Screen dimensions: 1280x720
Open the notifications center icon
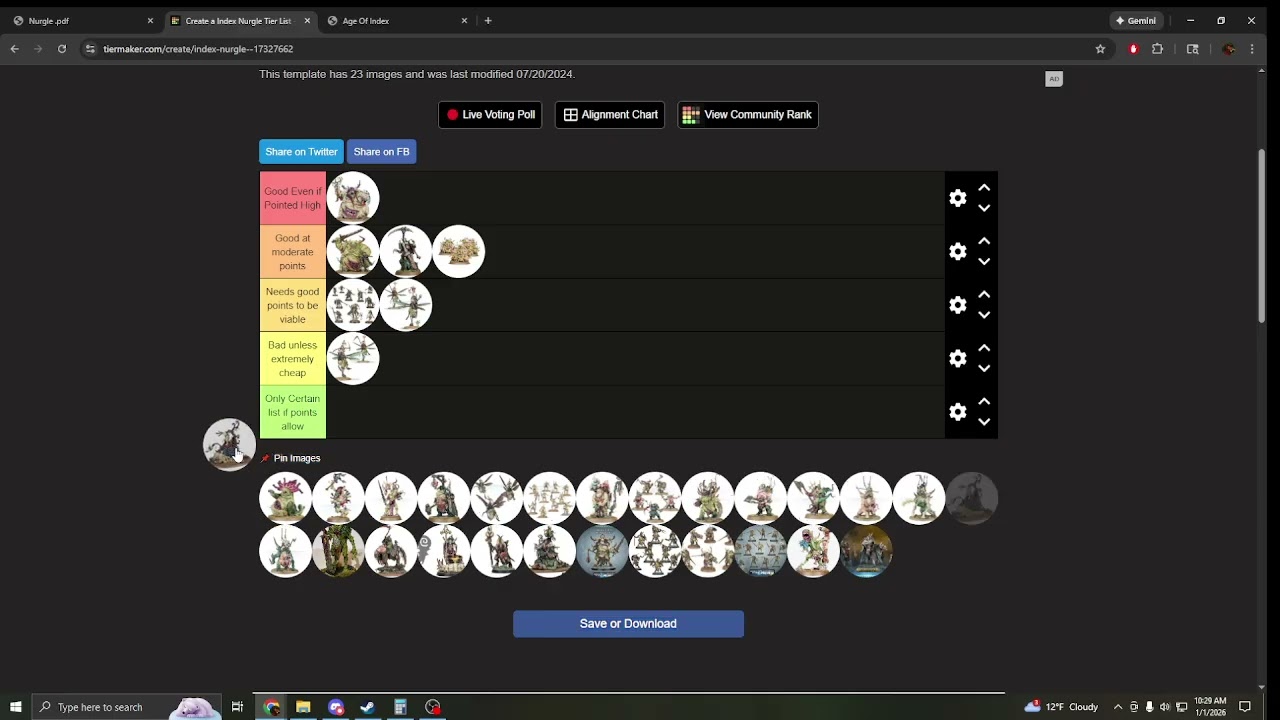click(x=1245, y=707)
